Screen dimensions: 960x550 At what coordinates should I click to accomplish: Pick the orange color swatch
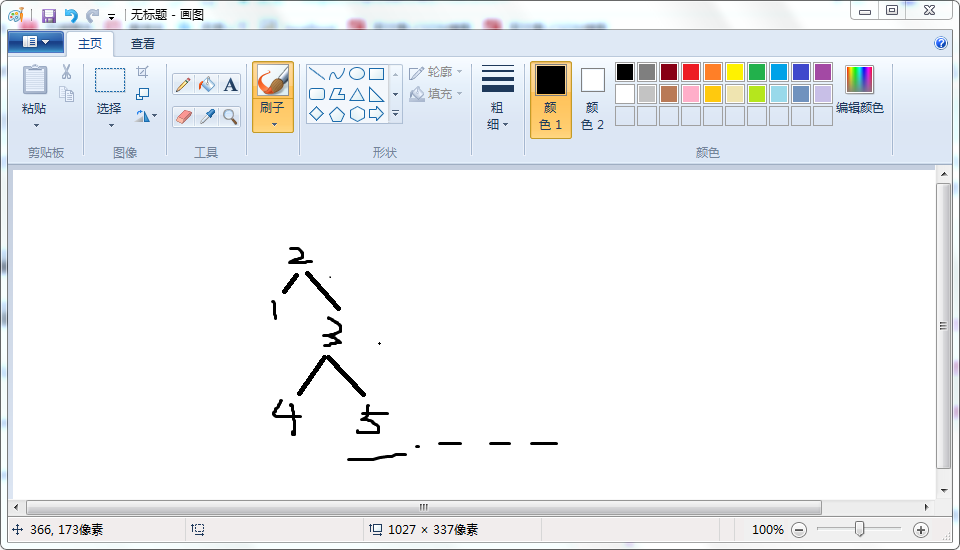pyautogui.click(x=713, y=72)
